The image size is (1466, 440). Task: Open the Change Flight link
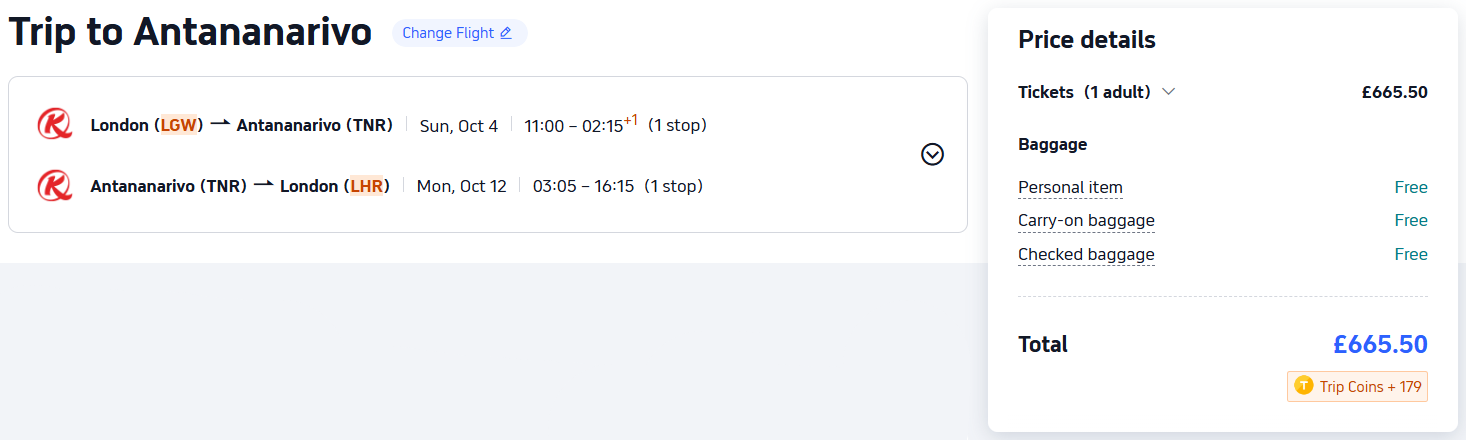pos(448,33)
